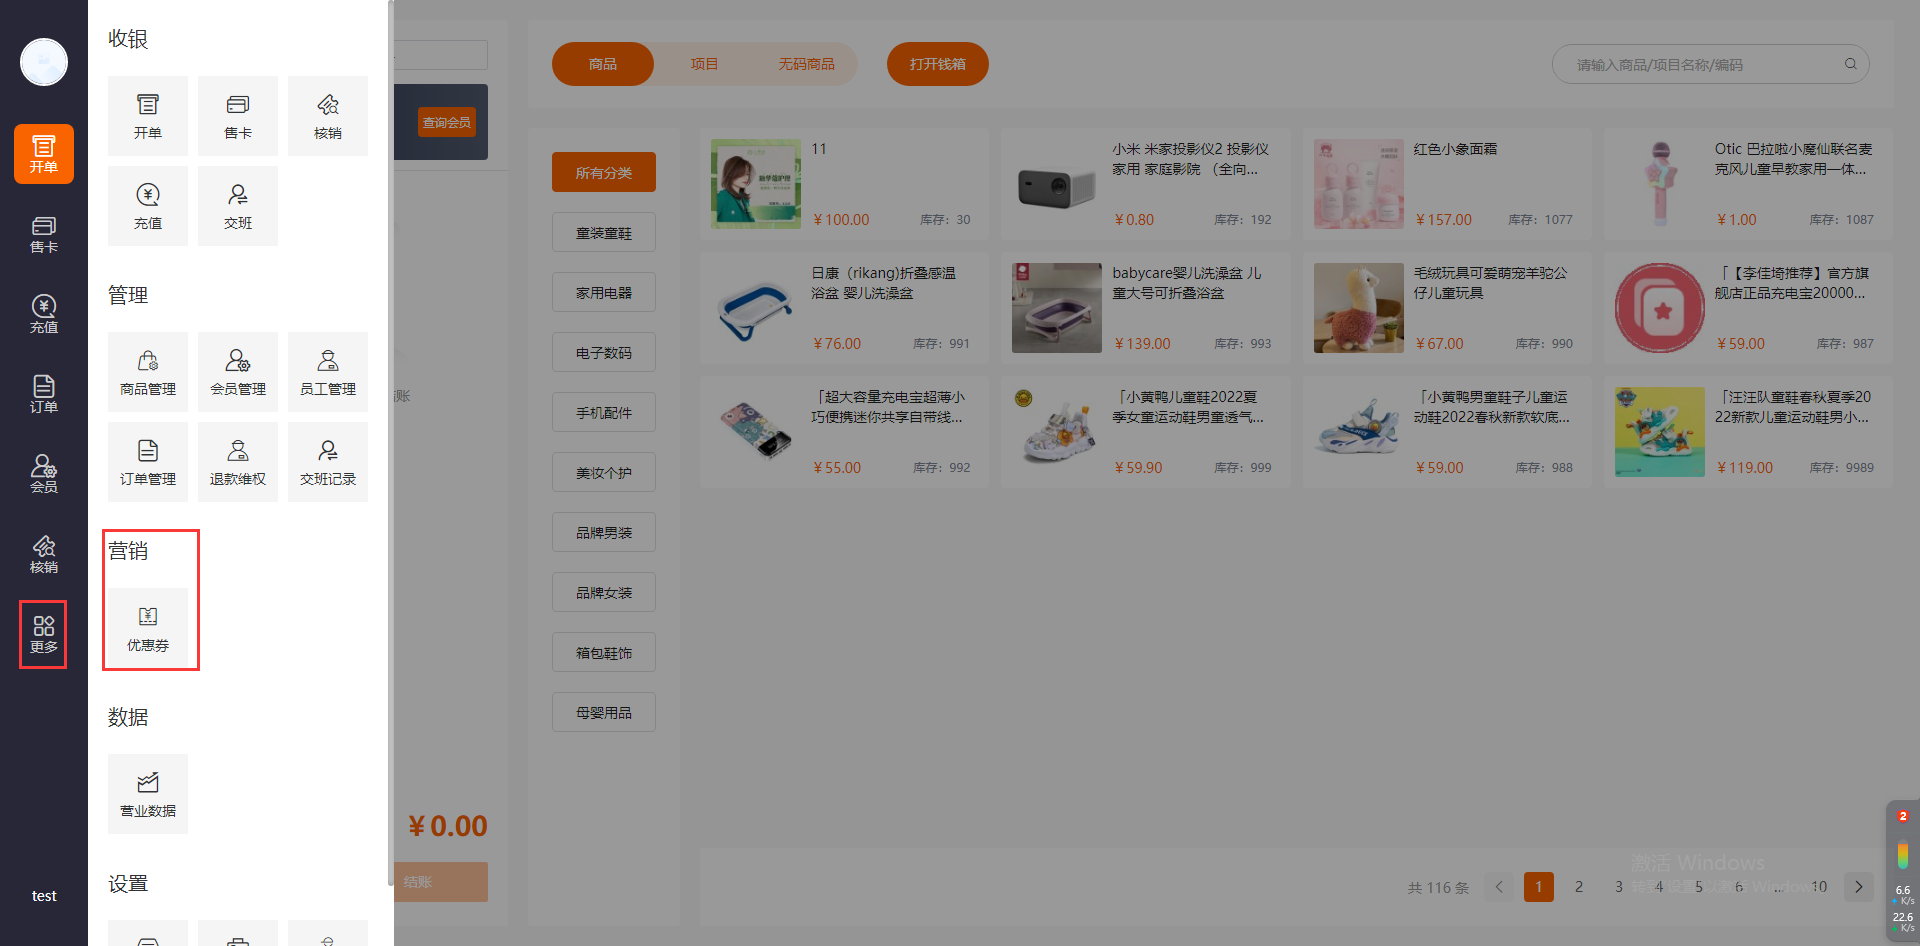The image size is (1920, 946).
Task: Open 交班 tile in the 收银 panel
Action: point(238,206)
